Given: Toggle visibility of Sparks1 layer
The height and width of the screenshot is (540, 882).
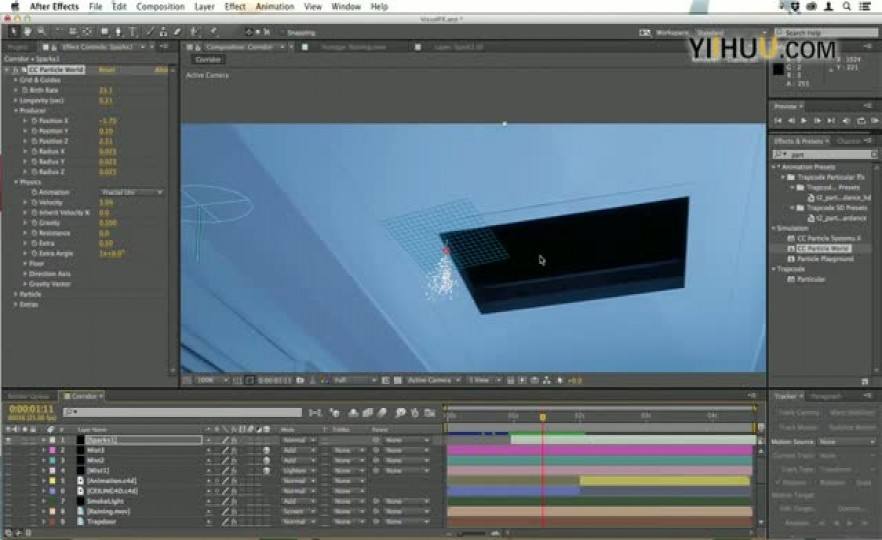Looking at the screenshot, I should click(8, 440).
